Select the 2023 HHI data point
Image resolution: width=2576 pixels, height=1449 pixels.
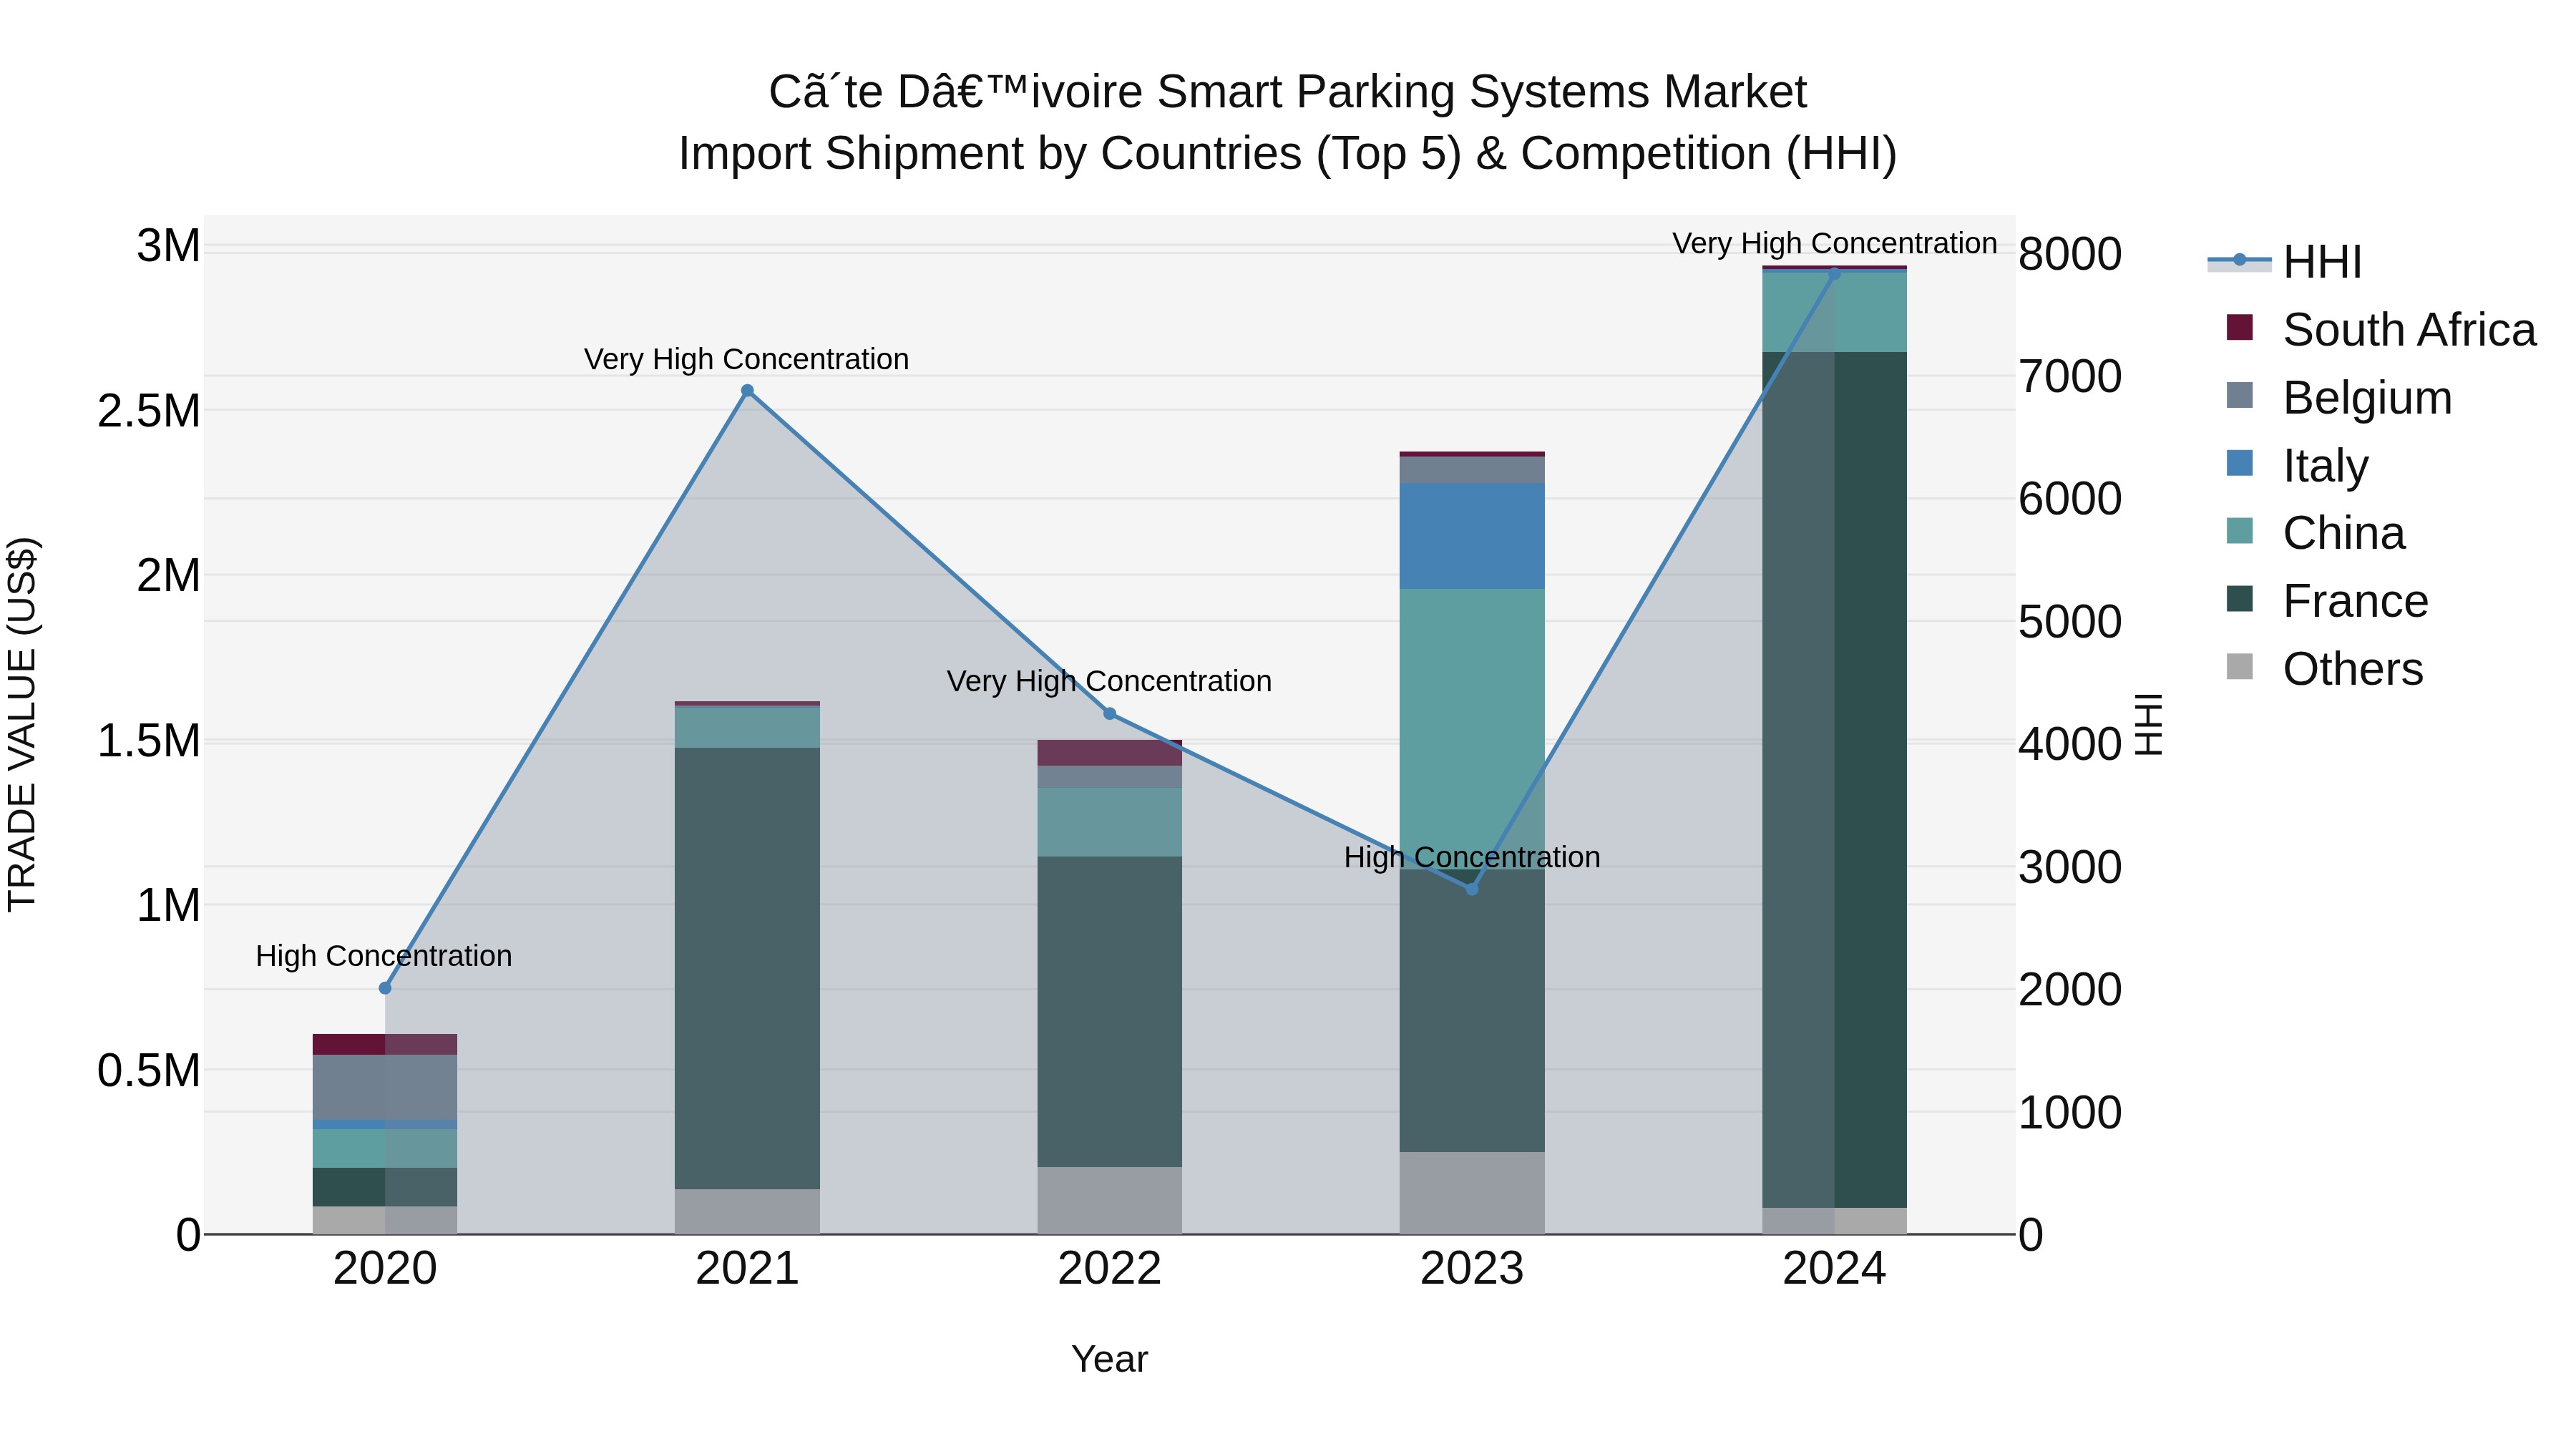tap(1472, 889)
